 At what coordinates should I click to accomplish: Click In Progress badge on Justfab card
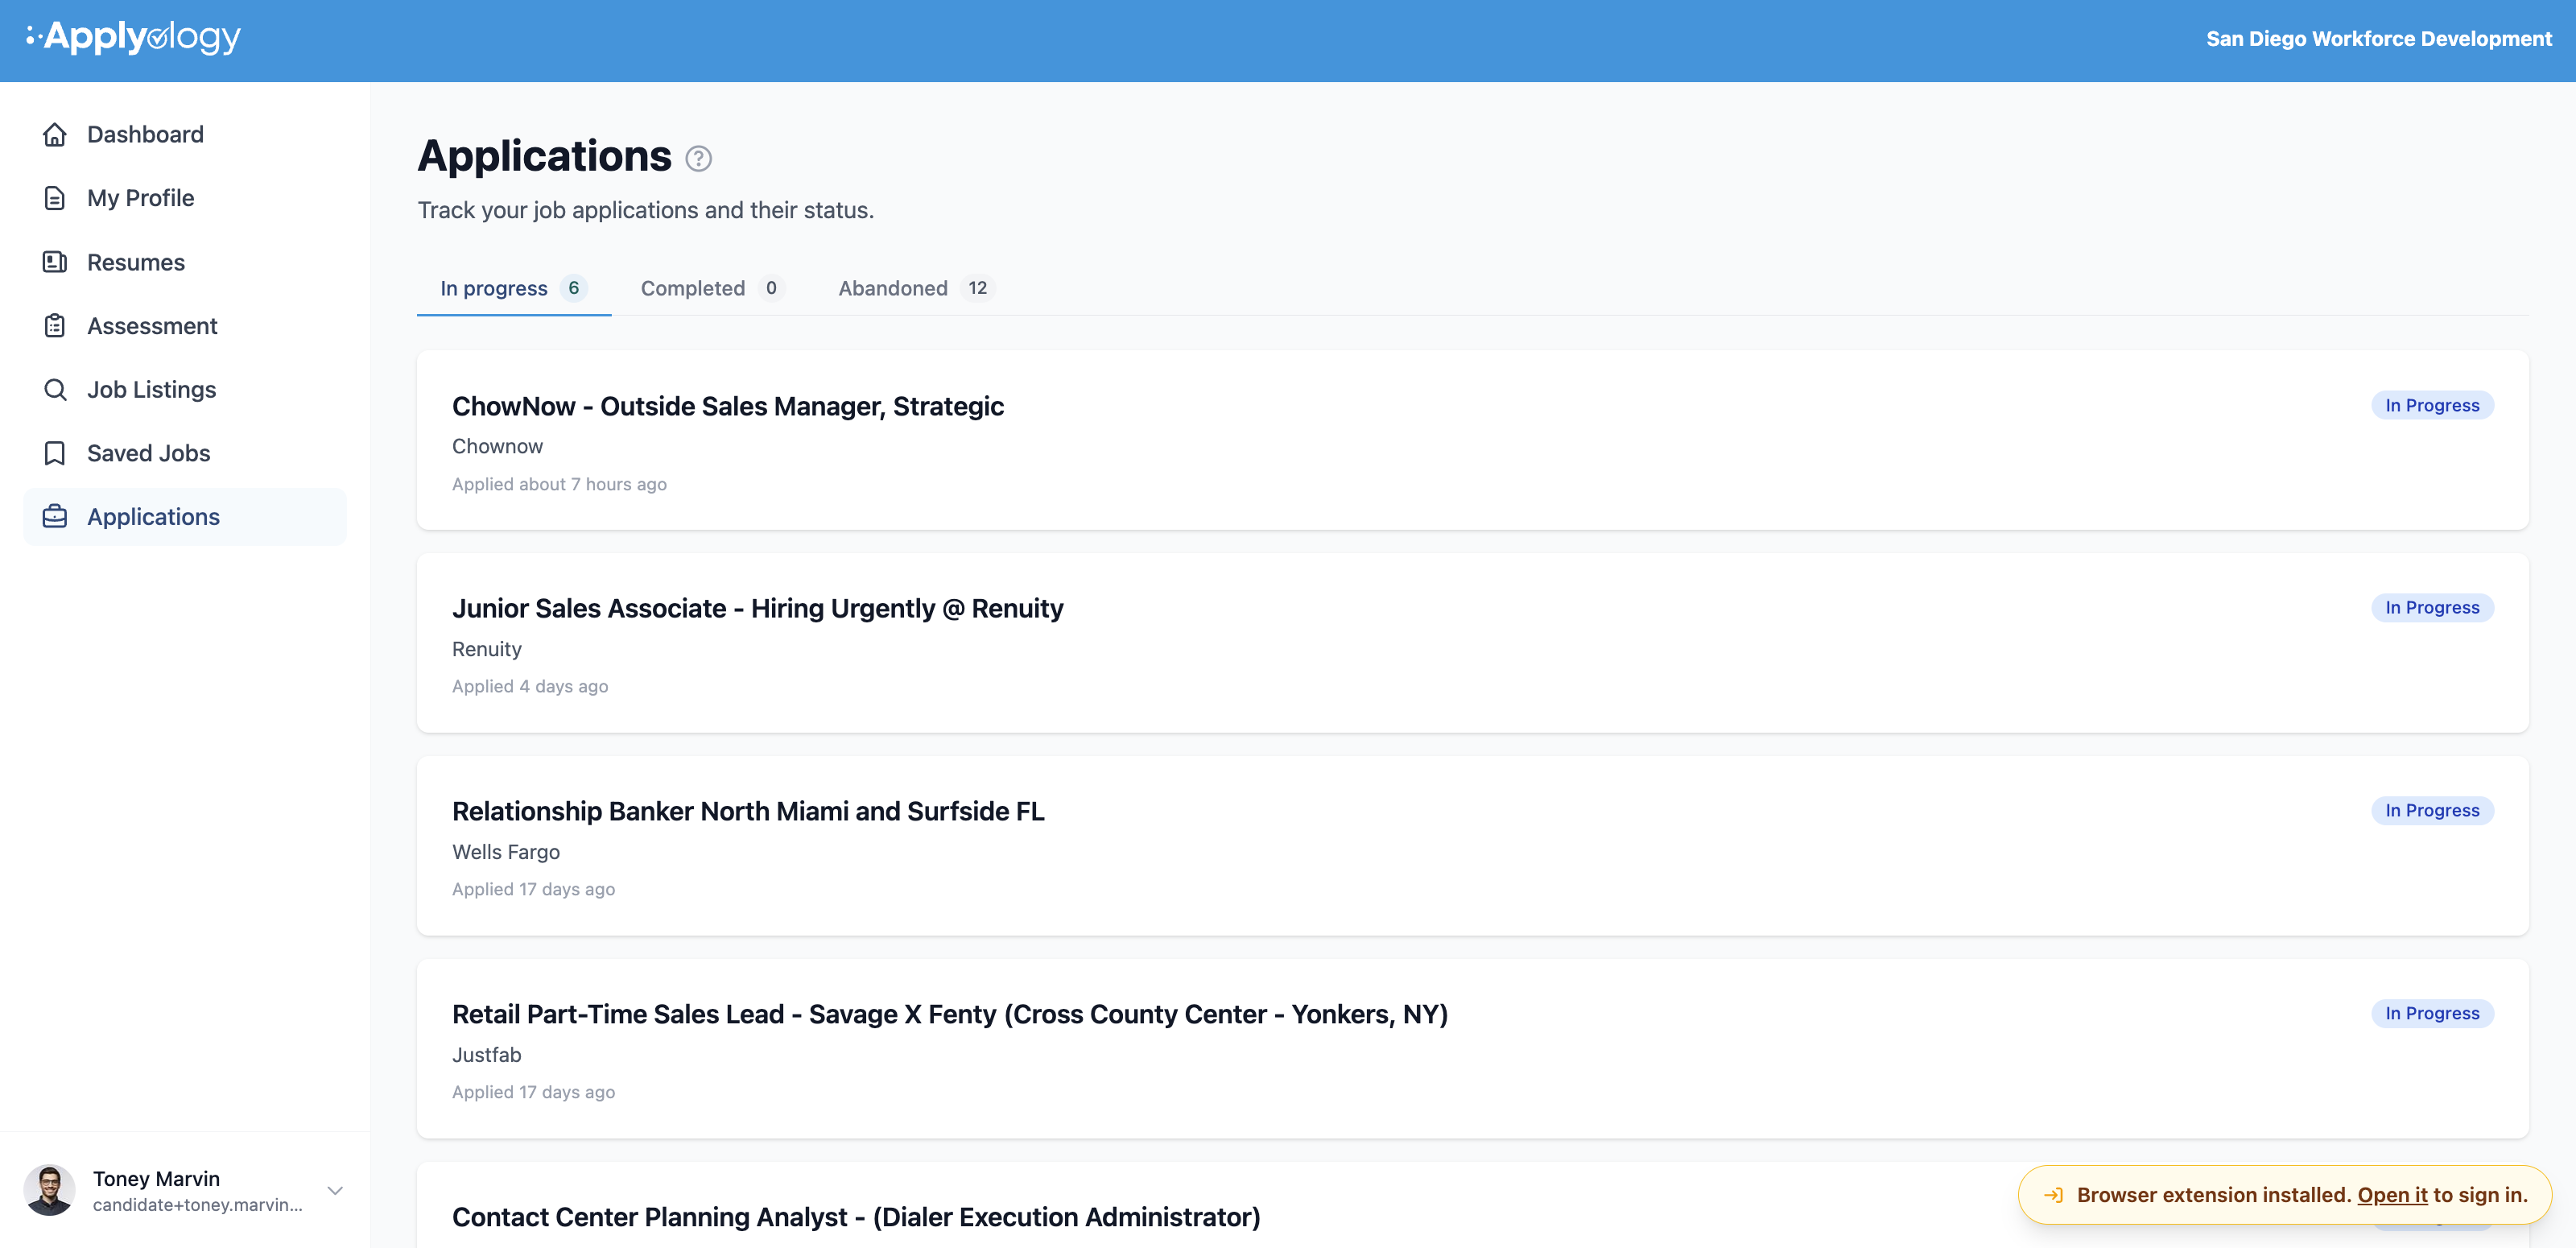click(x=2432, y=1013)
